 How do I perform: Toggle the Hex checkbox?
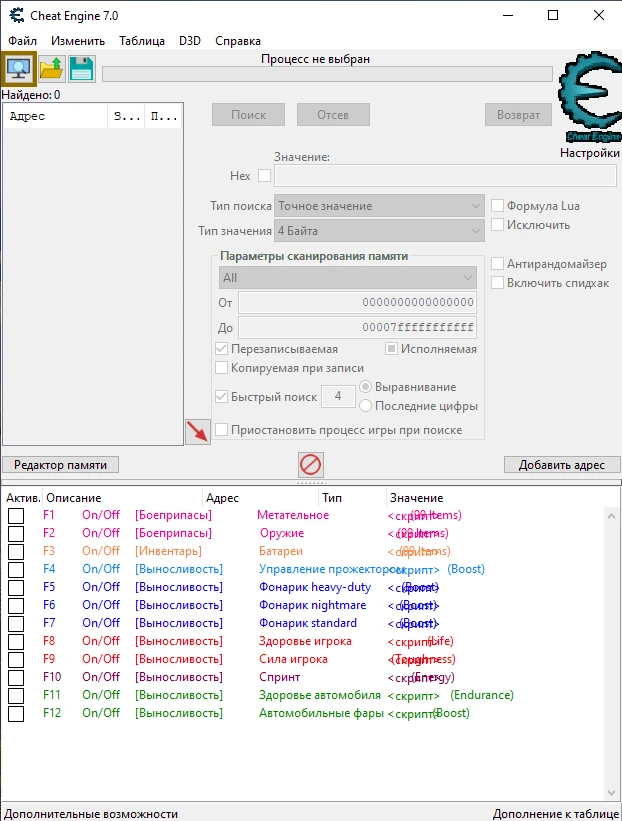(264, 175)
